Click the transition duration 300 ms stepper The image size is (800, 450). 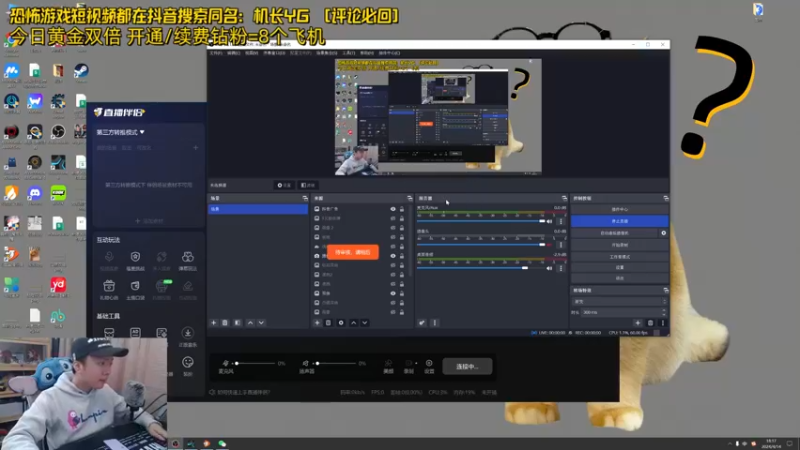click(664, 312)
